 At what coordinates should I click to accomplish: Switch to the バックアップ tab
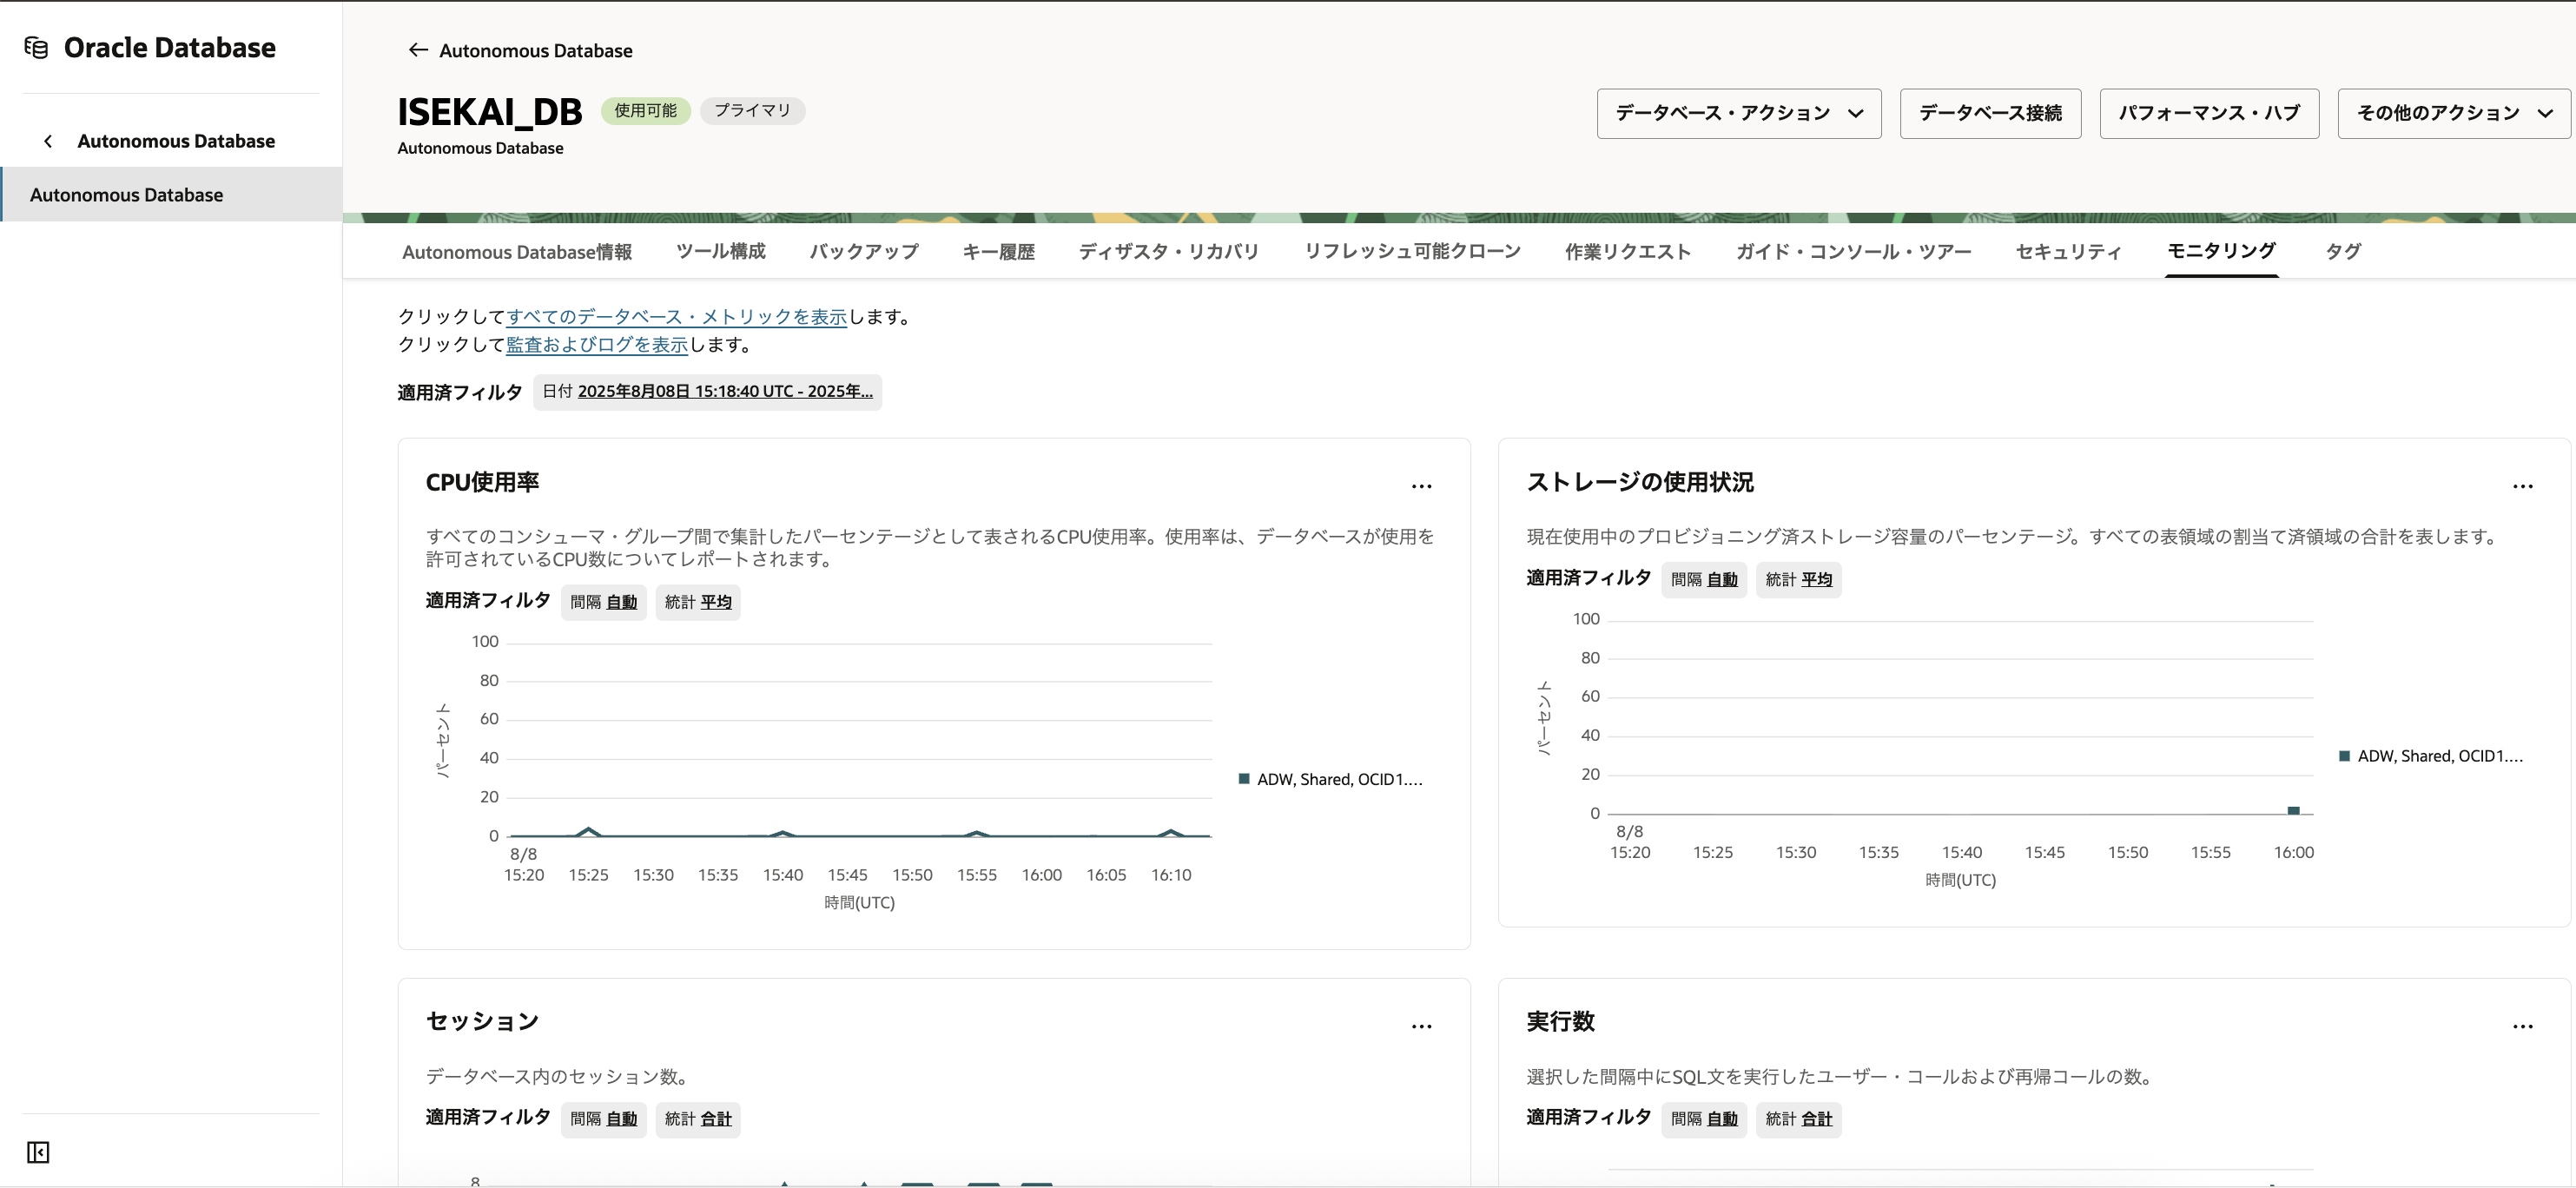[x=862, y=252]
